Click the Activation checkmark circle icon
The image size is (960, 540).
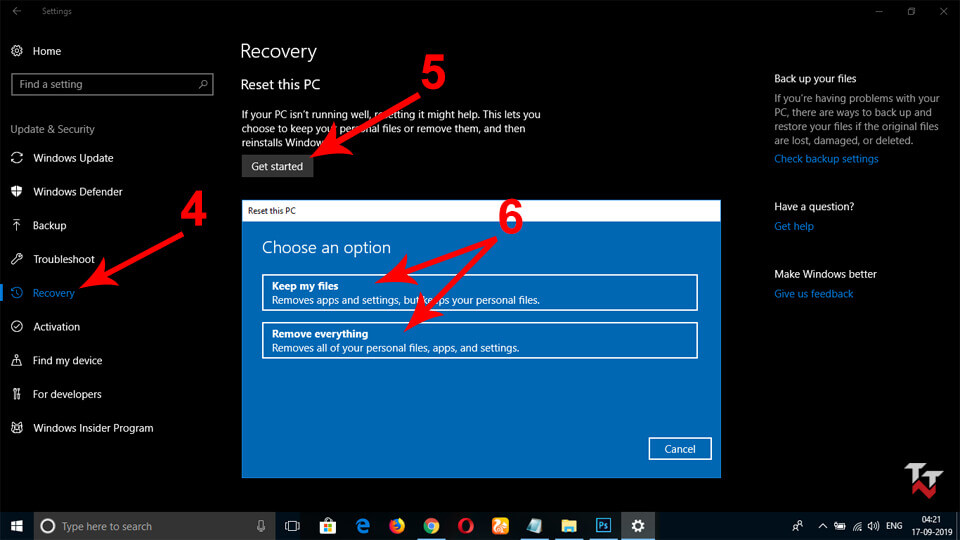click(x=17, y=326)
